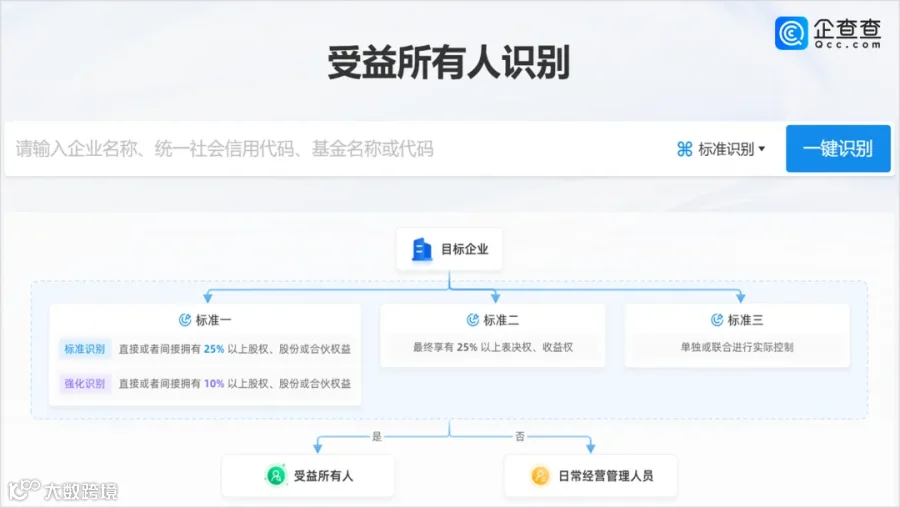Click the text with 25% 以上股权、股份或合伙权益
Image resolution: width=900 pixels, height=508 pixels.
234,349
